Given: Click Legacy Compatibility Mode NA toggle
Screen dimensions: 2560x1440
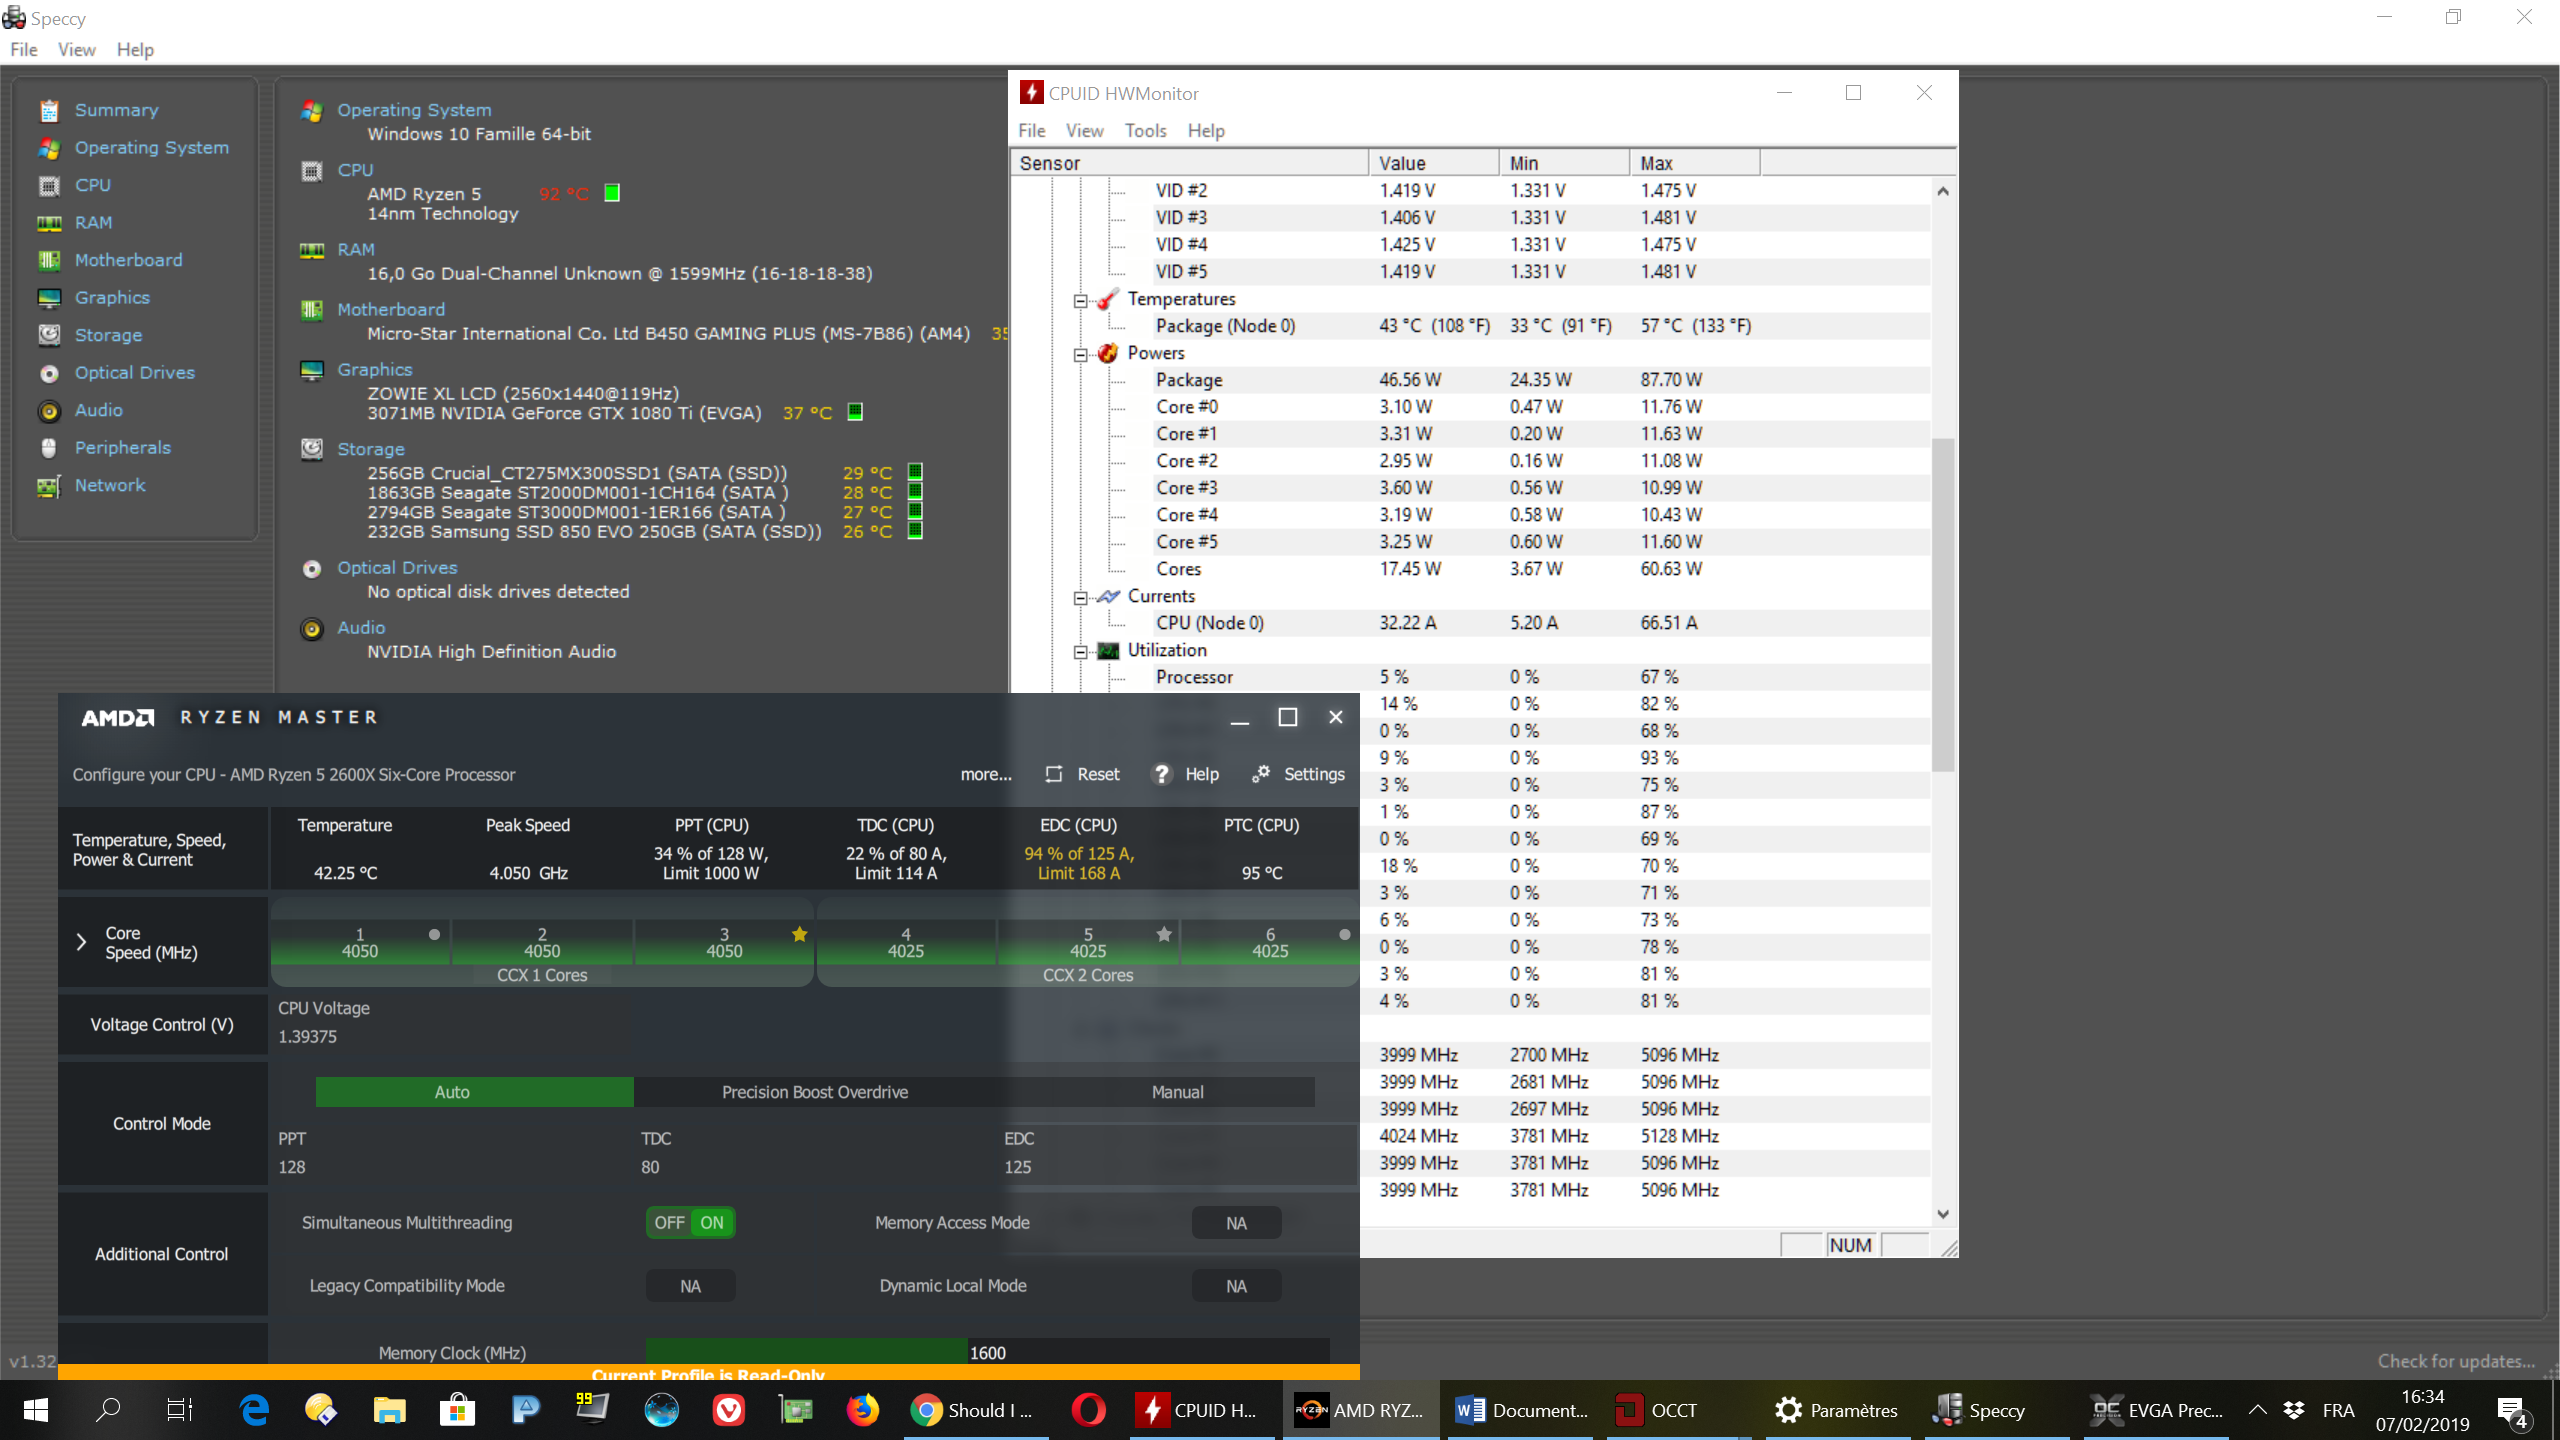Looking at the screenshot, I should [x=690, y=1286].
